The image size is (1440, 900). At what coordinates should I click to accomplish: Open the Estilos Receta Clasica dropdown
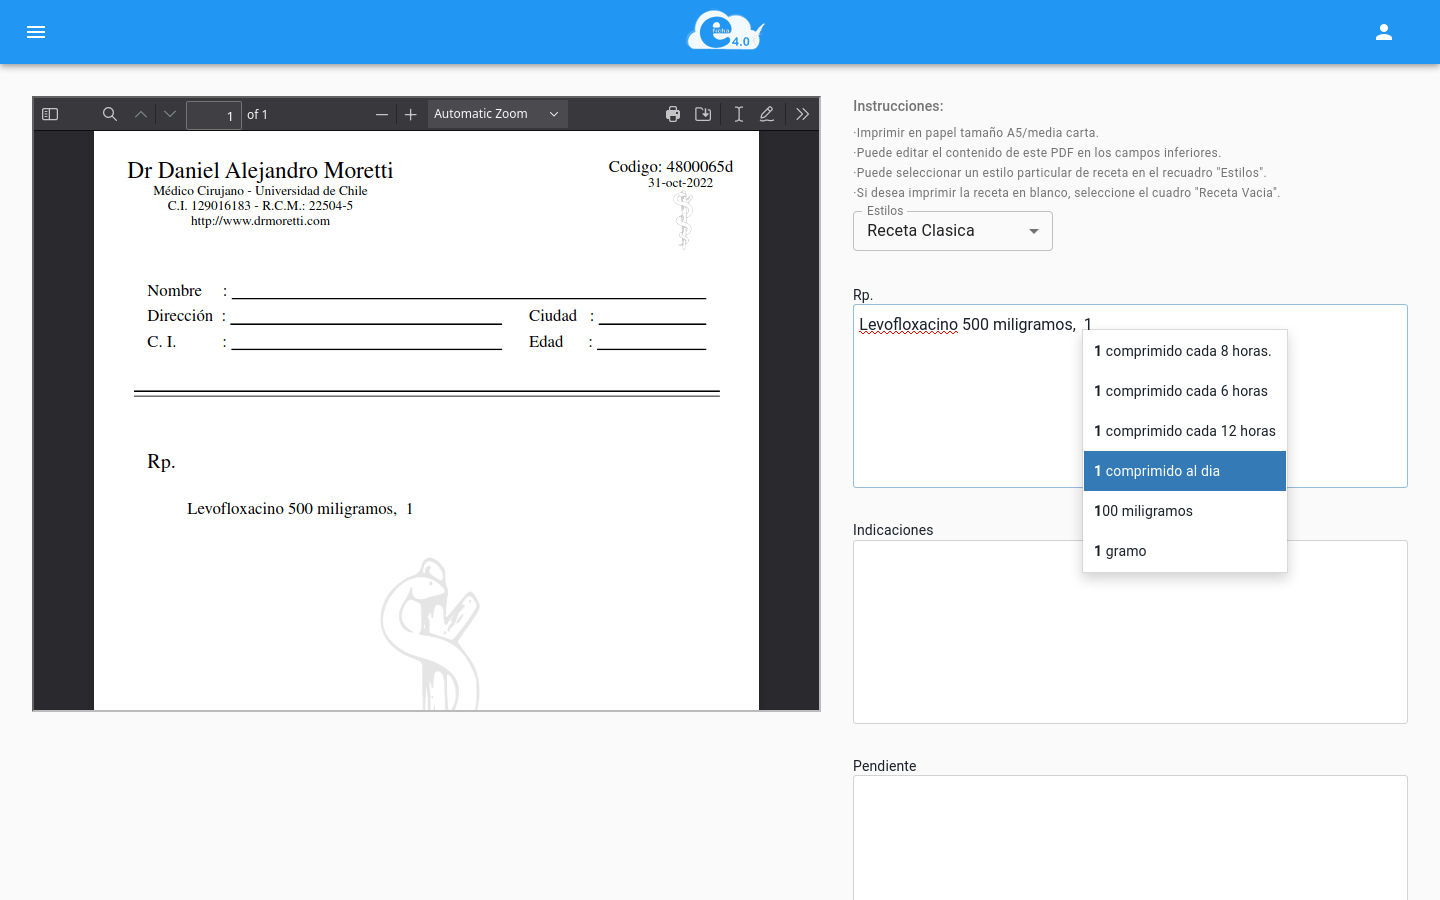click(x=951, y=231)
